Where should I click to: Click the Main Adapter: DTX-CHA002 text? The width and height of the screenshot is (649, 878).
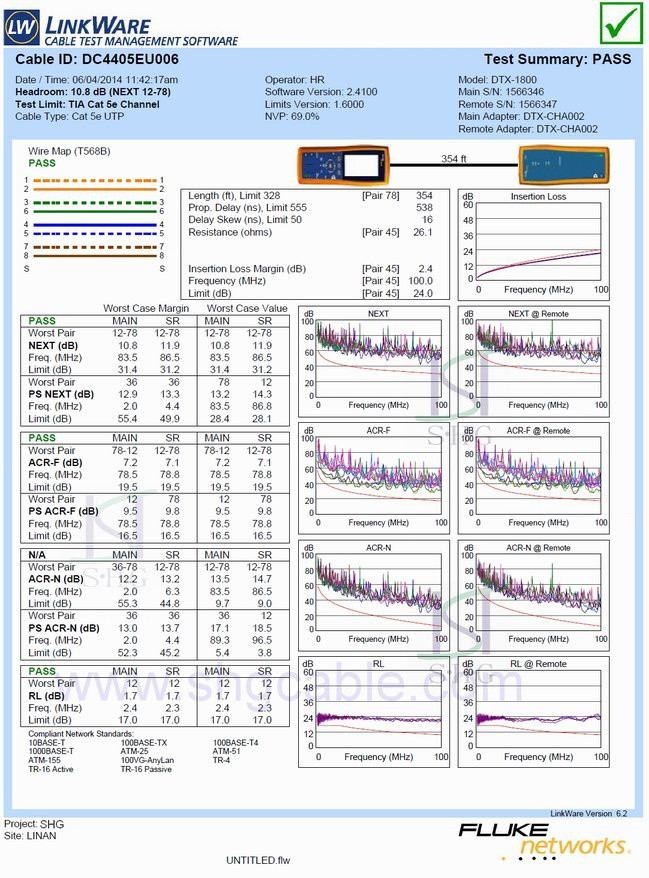click(x=521, y=116)
